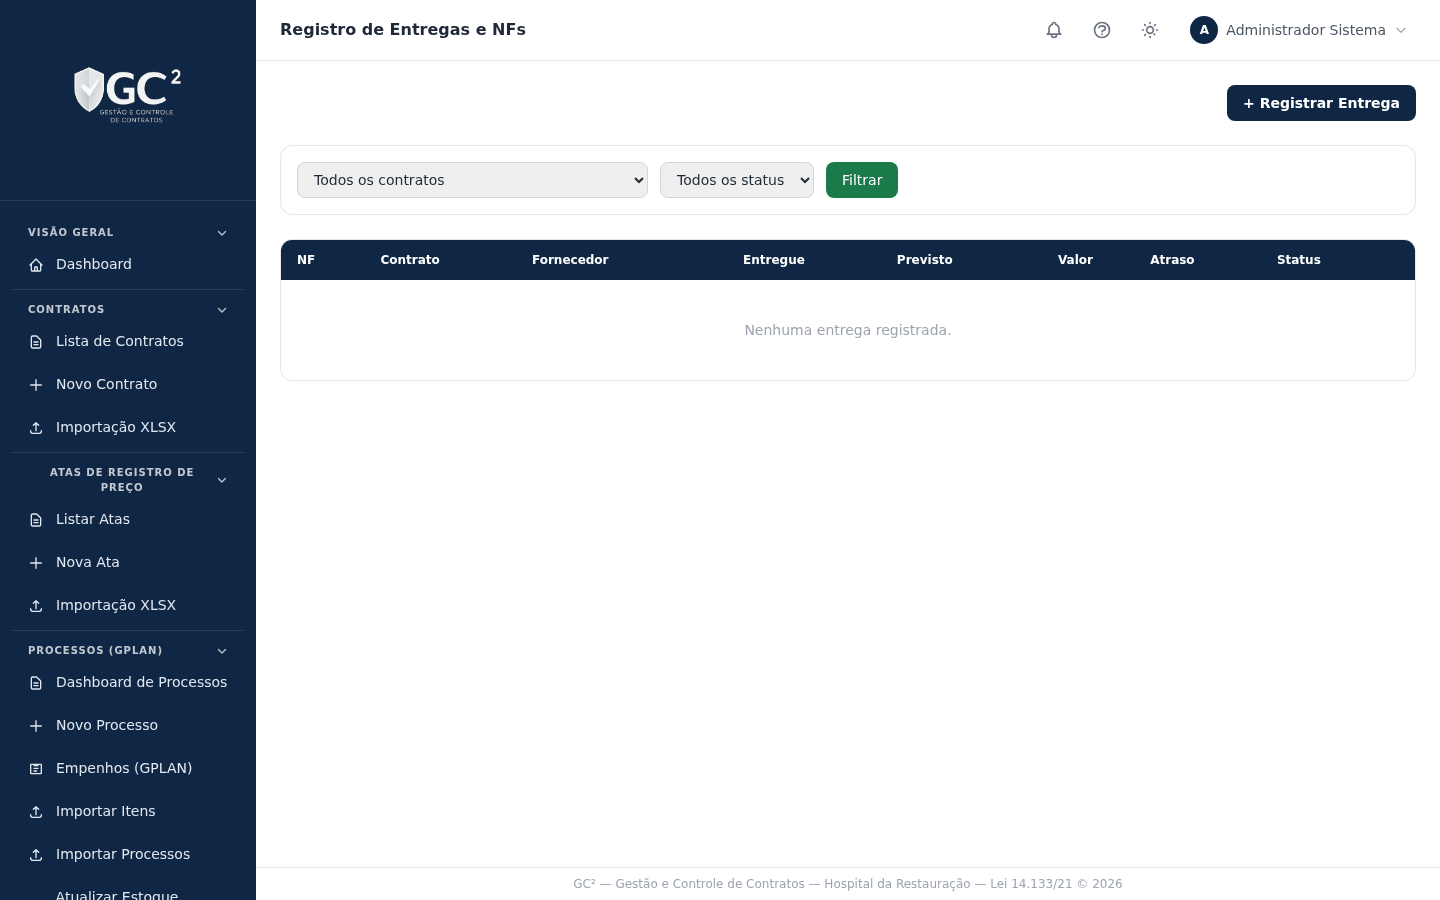This screenshot has width=1440, height=900.
Task: Click upload icon beside Importar Processos
Action: [x=36, y=855]
